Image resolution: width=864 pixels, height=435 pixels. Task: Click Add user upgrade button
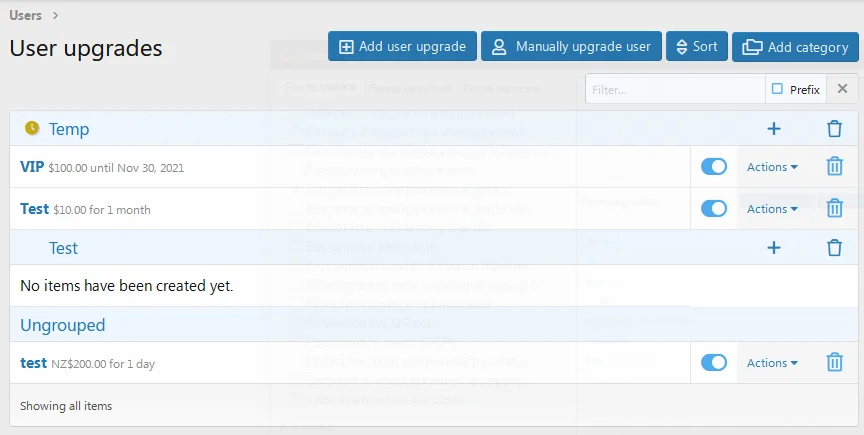point(402,47)
